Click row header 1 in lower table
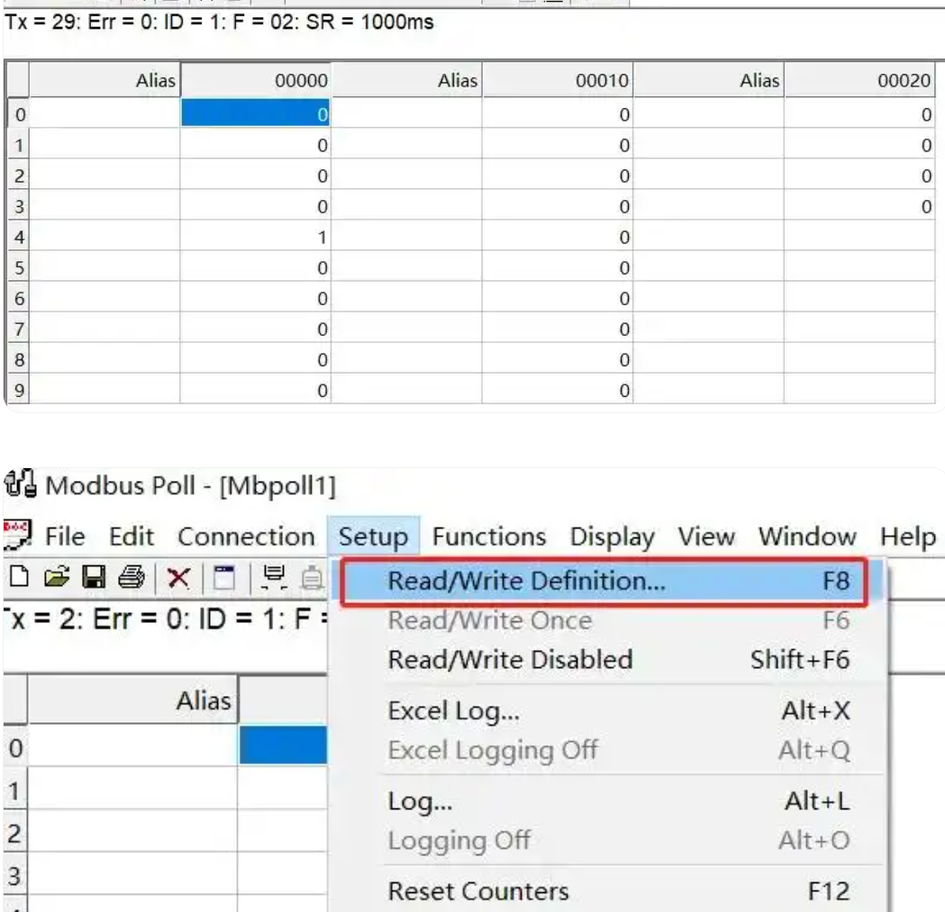This screenshot has width=945, height=912. pyautogui.click(x=14, y=790)
